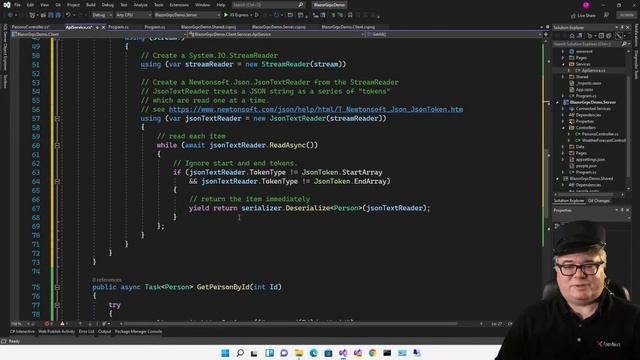Collapse GetPersonById method at line 75

click(57, 287)
